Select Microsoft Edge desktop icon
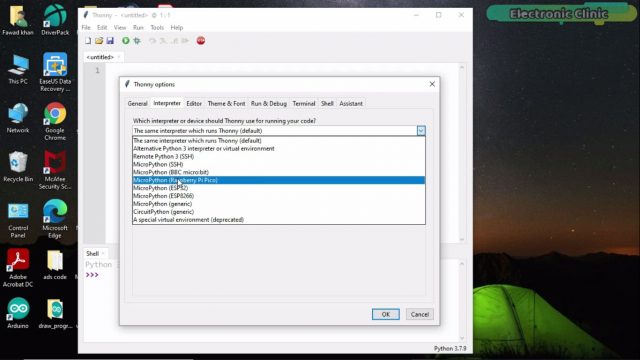Image resolution: width=640 pixels, height=360 pixels. pos(55,219)
